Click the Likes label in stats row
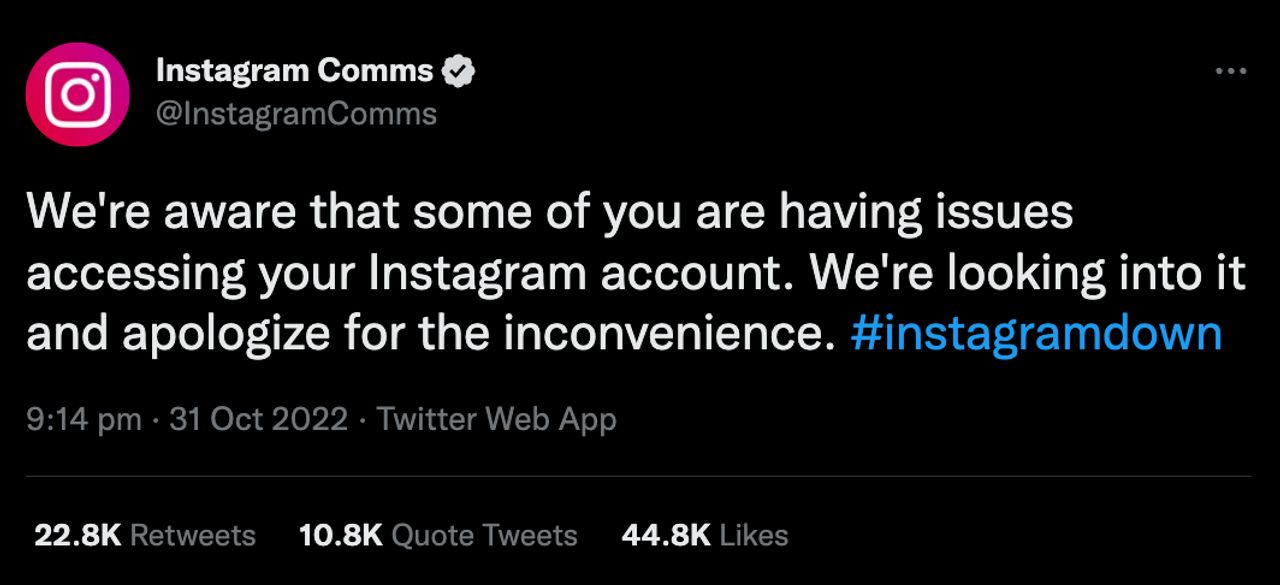The width and height of the screenshot is (1280, 585). point(754,535)
